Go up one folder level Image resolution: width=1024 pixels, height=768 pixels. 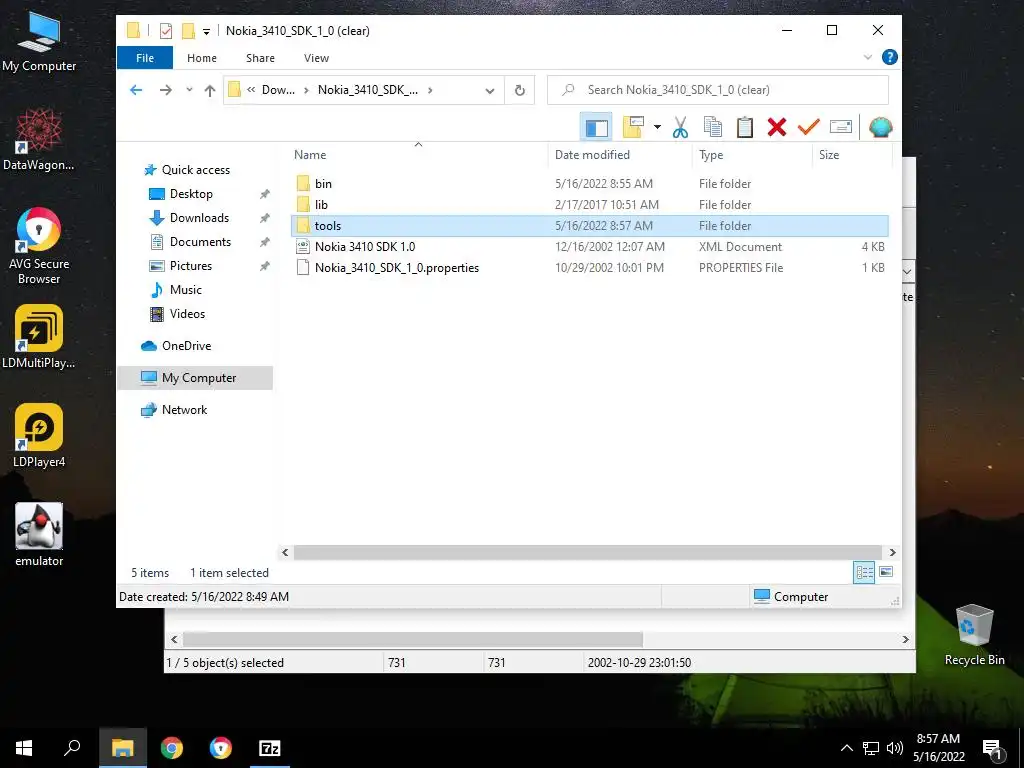pos(210,90)
